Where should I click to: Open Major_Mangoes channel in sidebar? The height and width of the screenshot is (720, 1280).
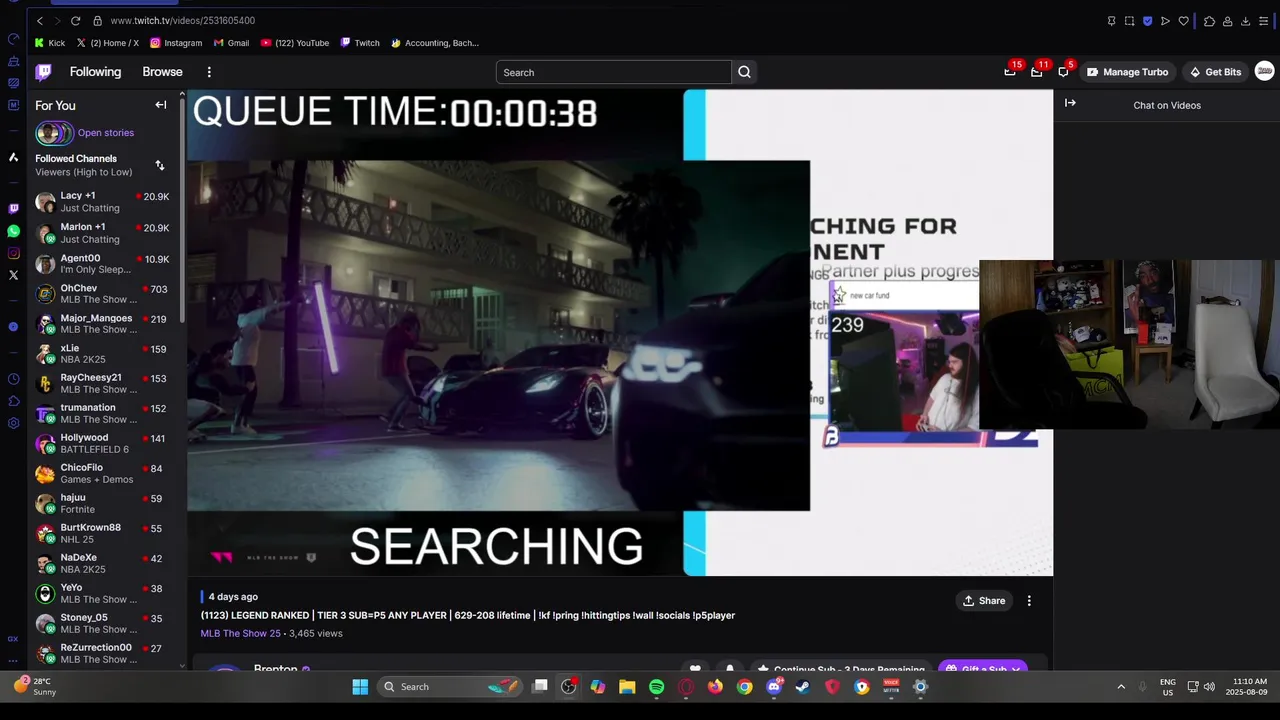[103, 324]
